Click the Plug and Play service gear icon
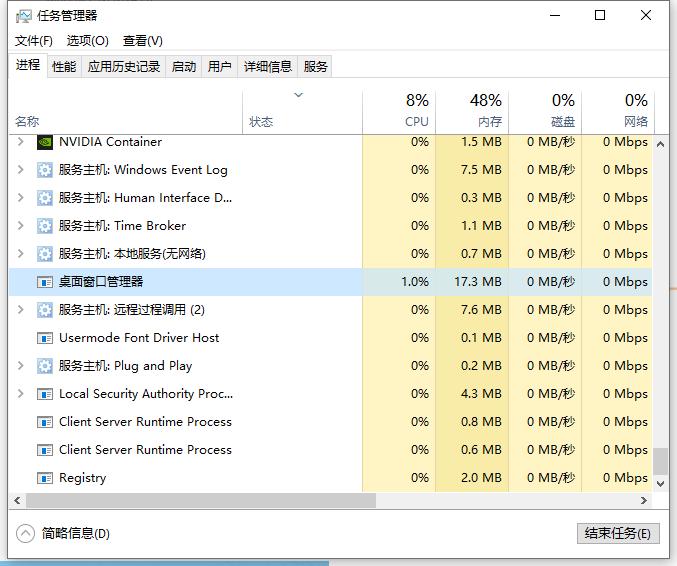 point(44,366)
